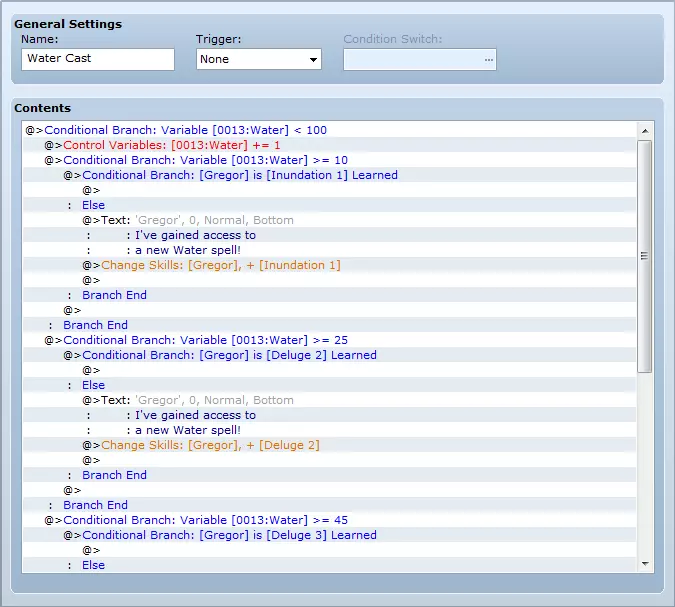
Task: Click the Condition Switch ellipsis button
Action: point(489,59)
